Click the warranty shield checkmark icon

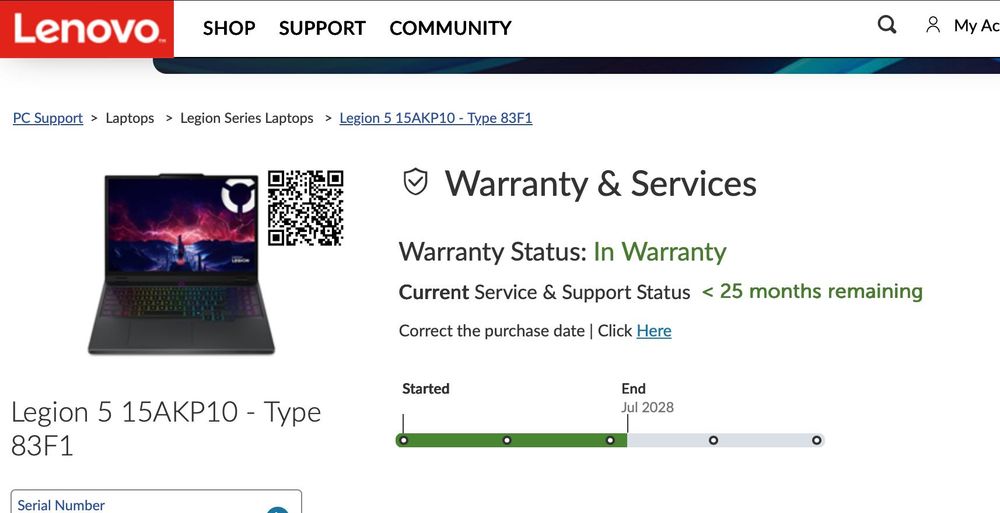tap(415, 182)
